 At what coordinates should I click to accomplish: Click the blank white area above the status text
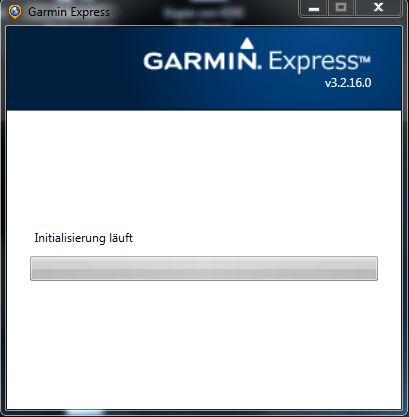tap(204, 170)
